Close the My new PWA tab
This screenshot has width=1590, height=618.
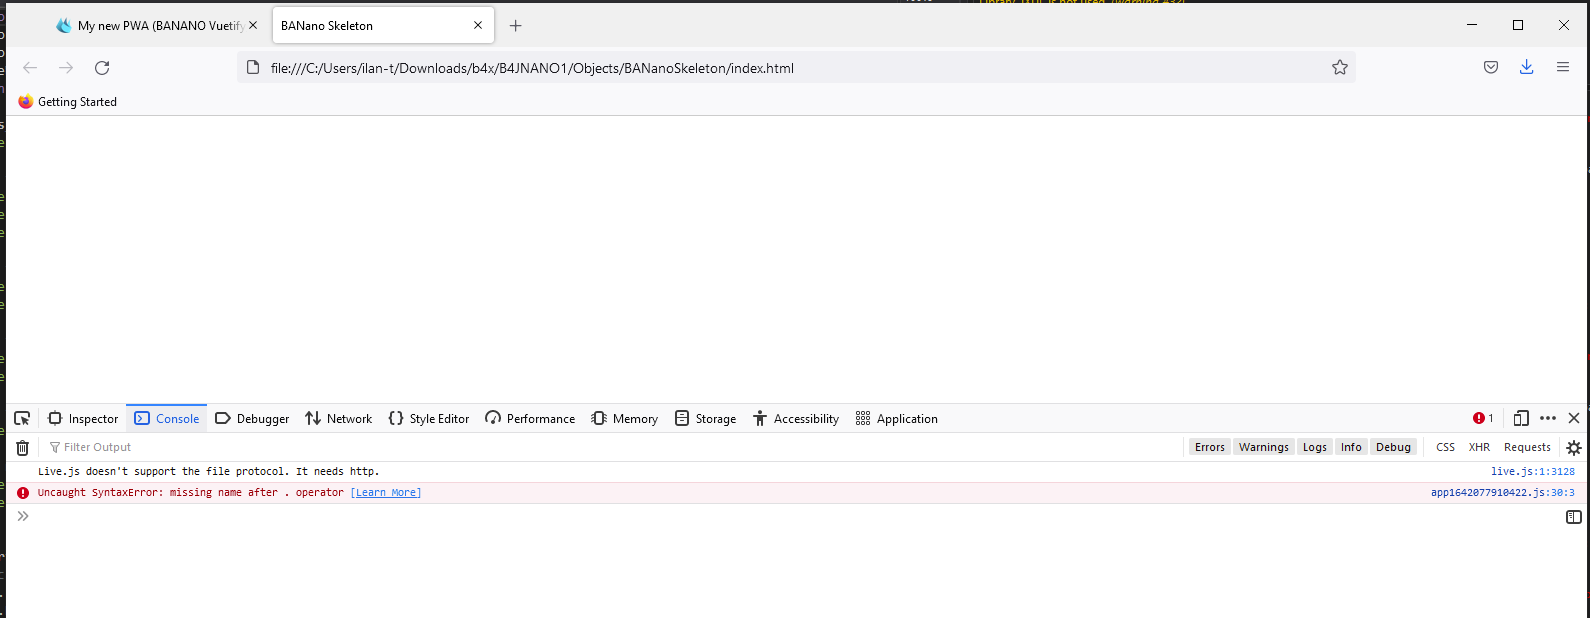coord(253,26)
